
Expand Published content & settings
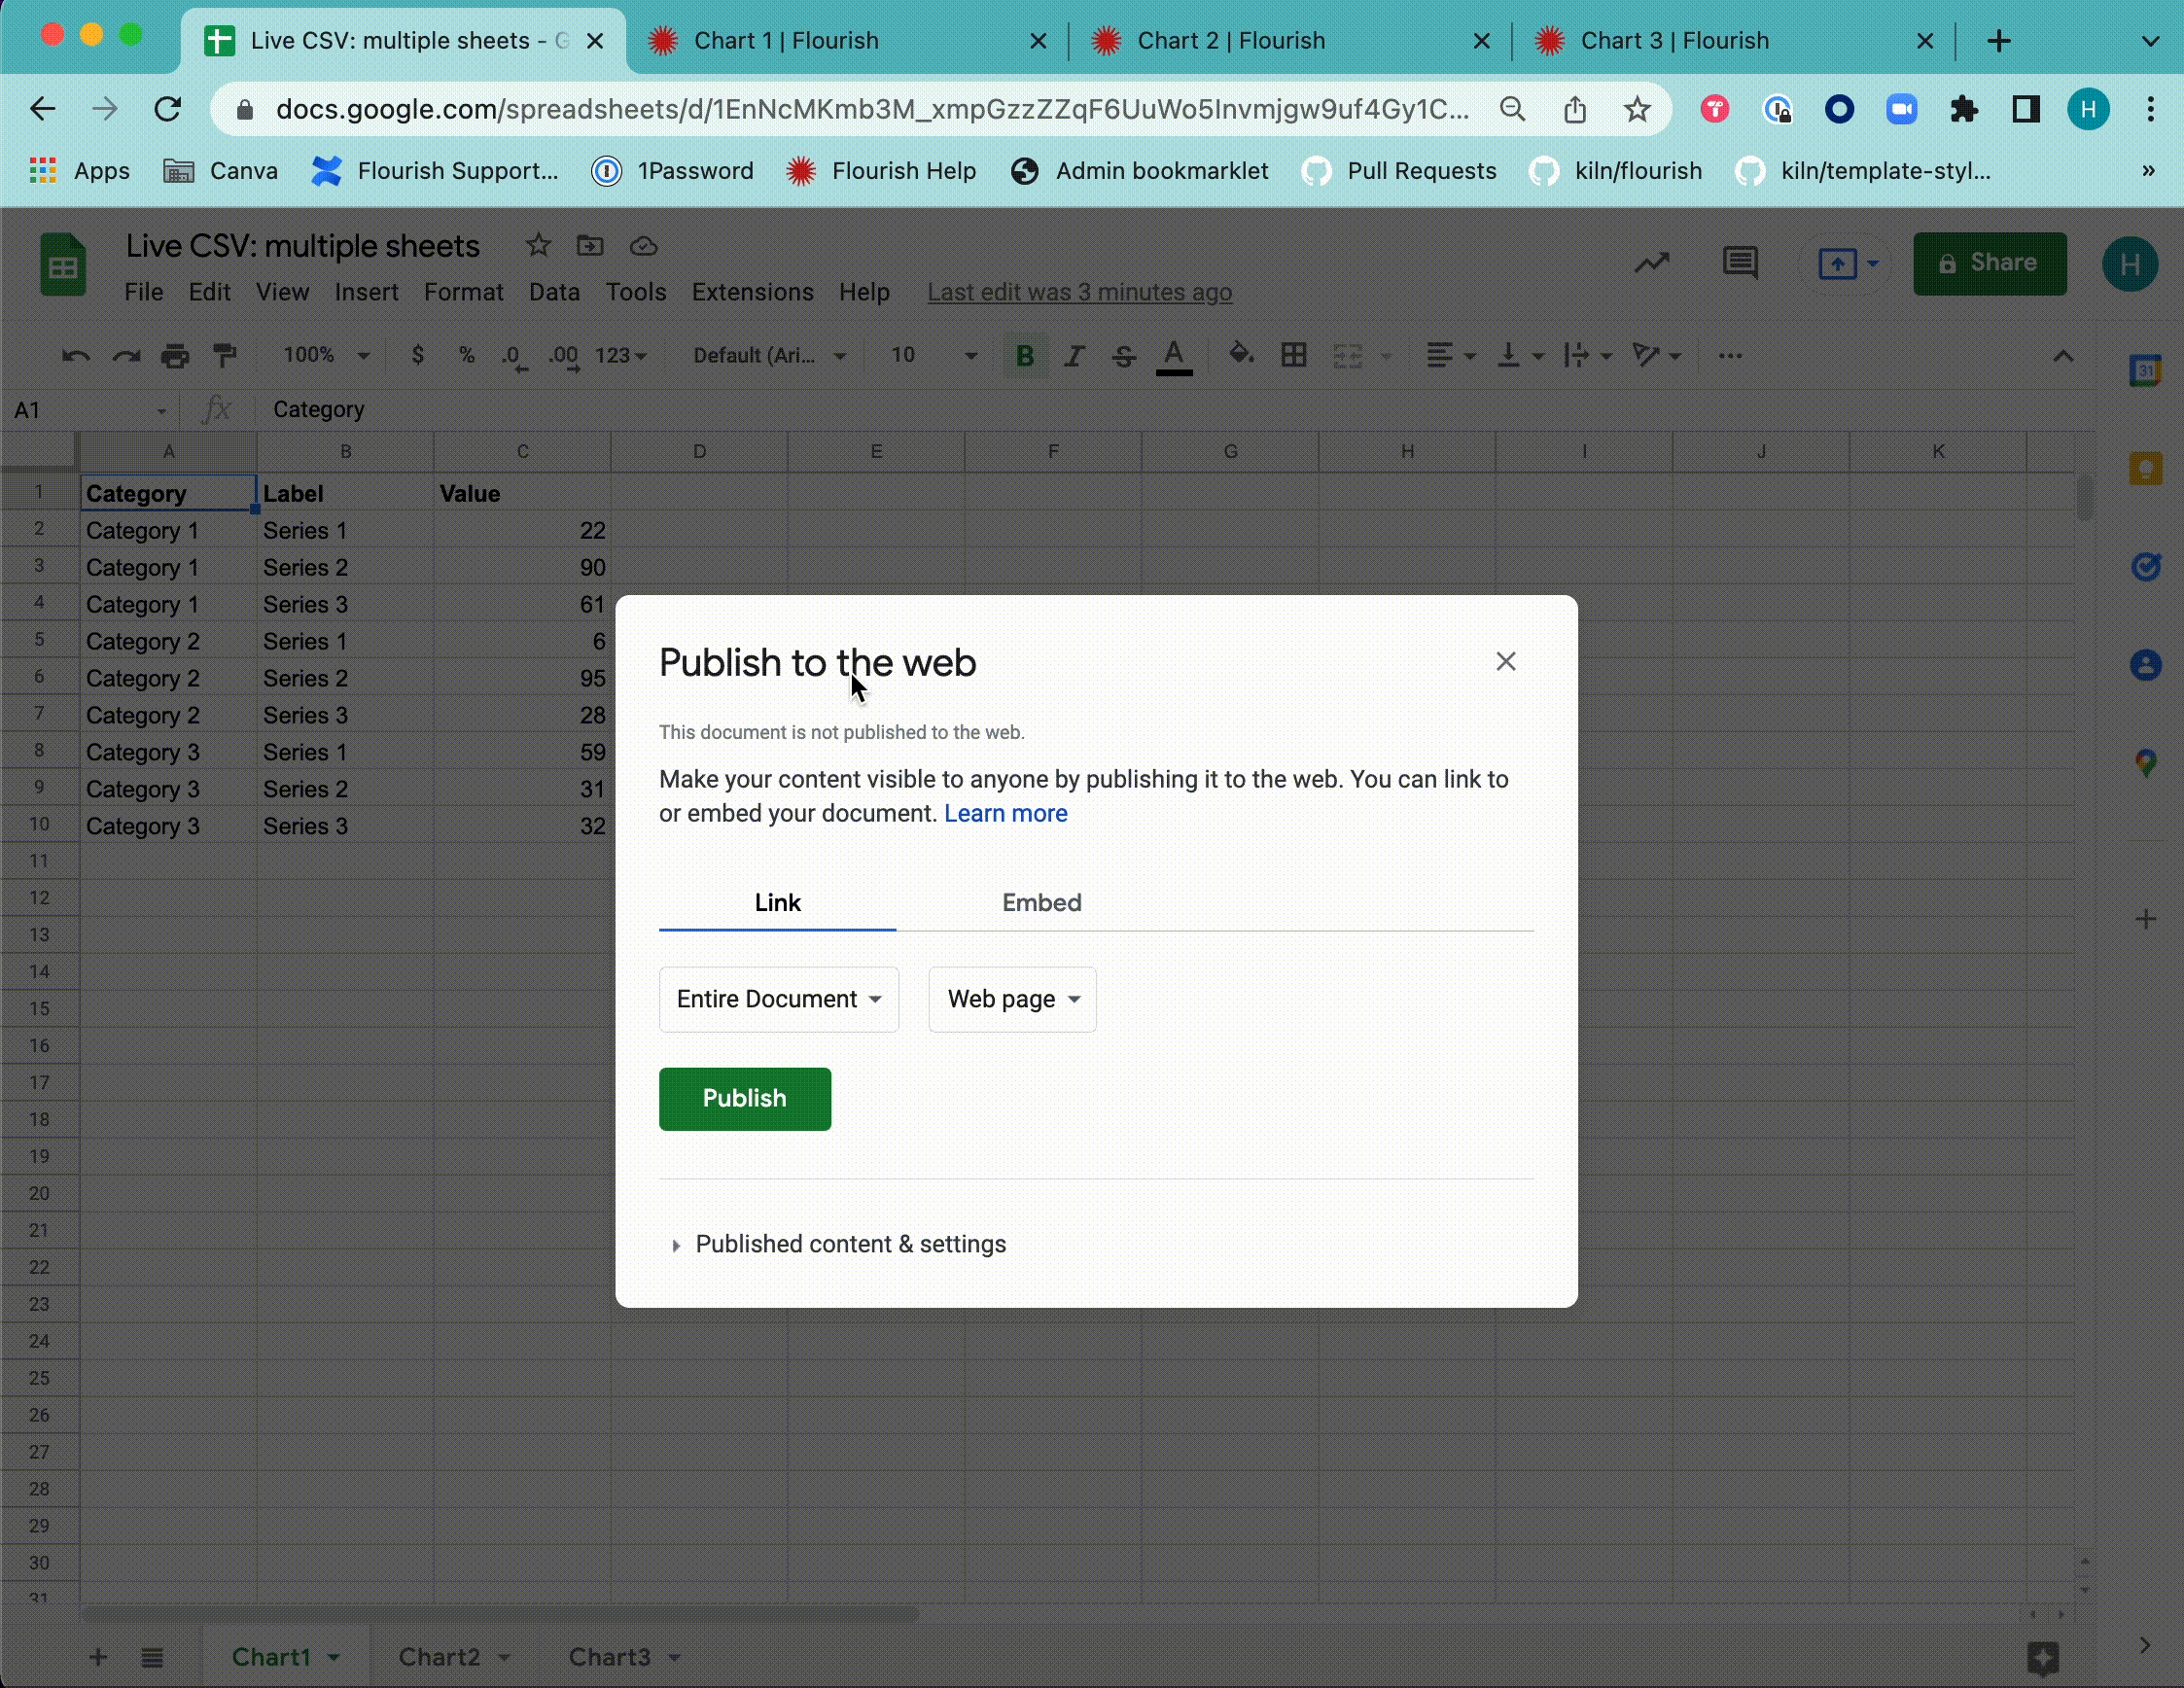point(851,1244)
